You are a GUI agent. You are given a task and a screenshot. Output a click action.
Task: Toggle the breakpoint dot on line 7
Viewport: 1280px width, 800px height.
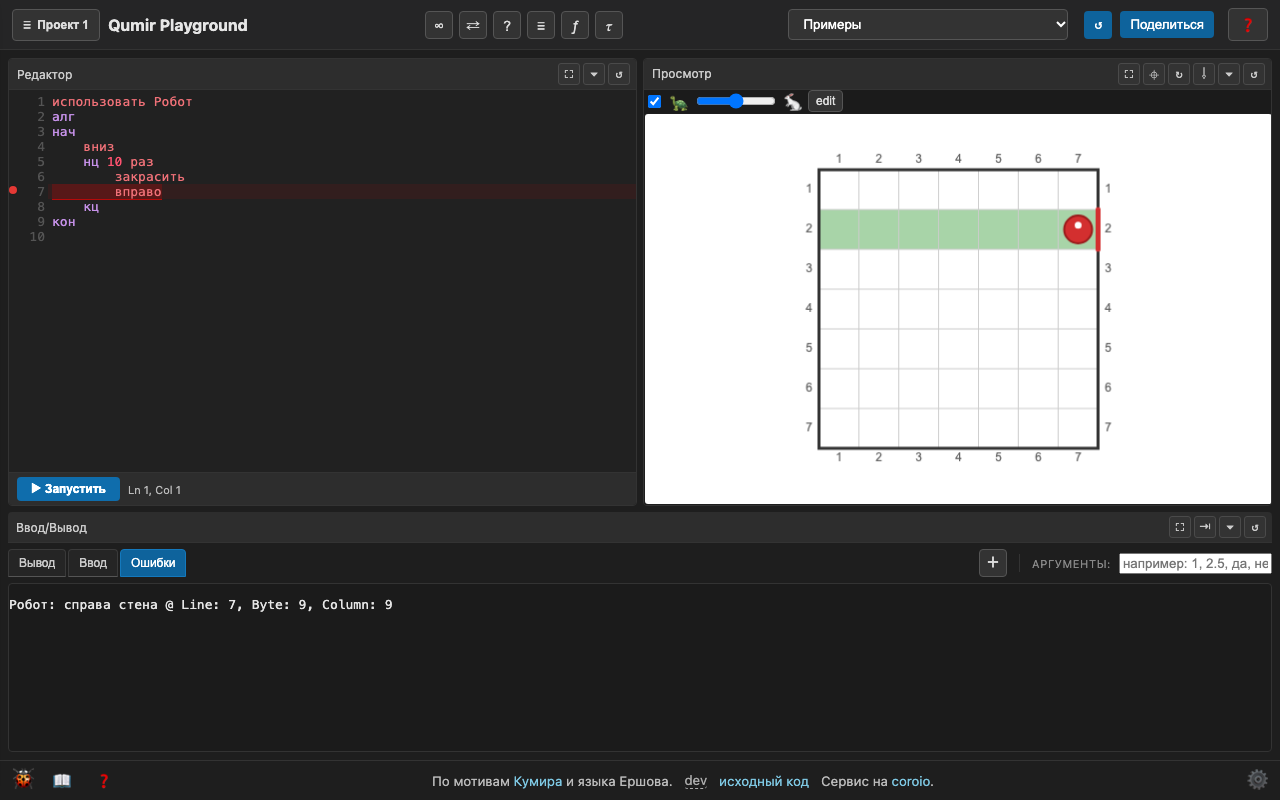click(x=13, y=190)
